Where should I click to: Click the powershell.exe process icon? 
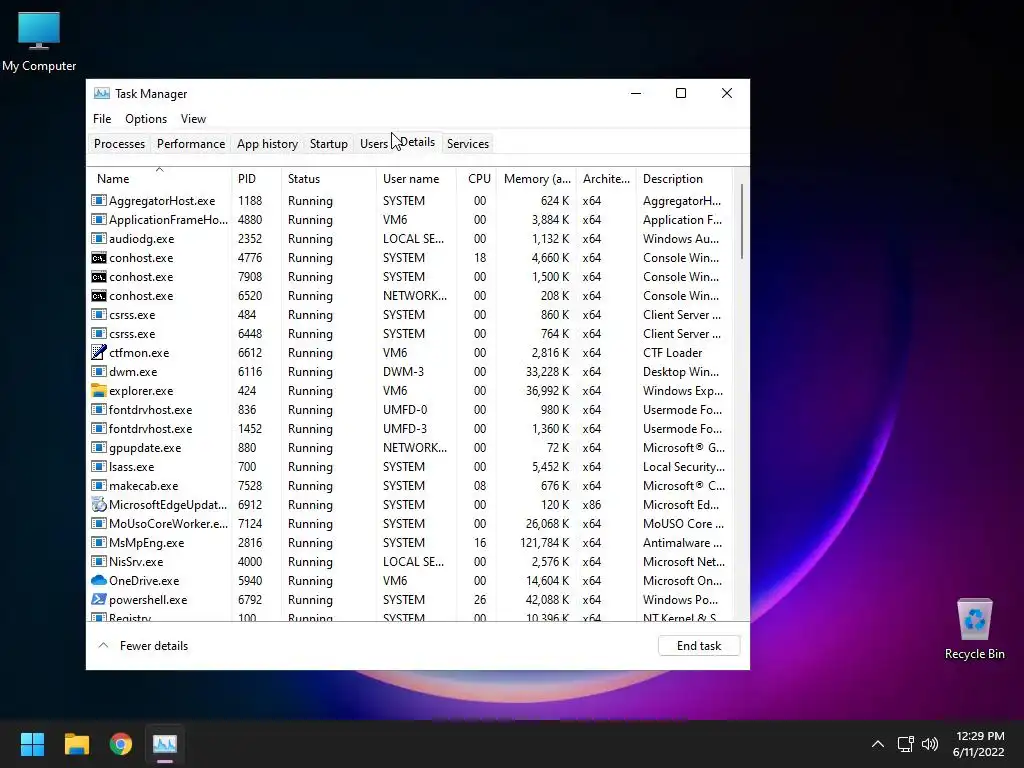tap(99, 600)
